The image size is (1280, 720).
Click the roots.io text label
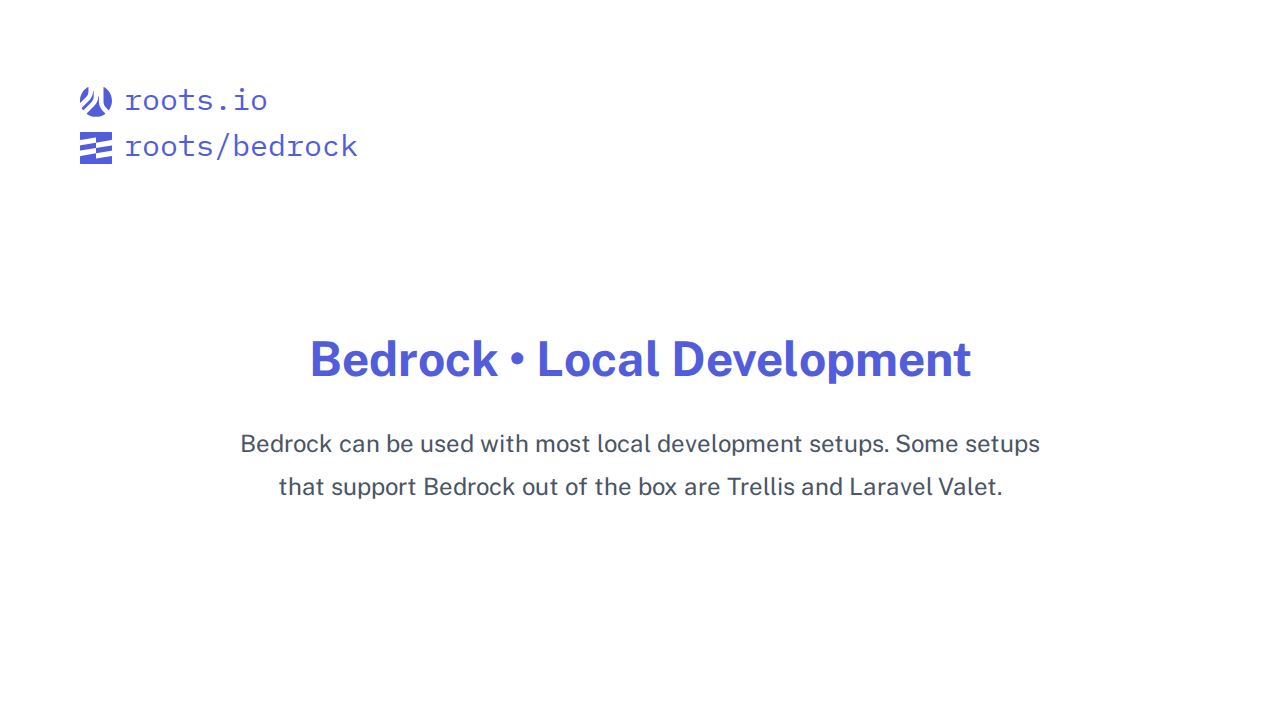(x=196, y=100)
